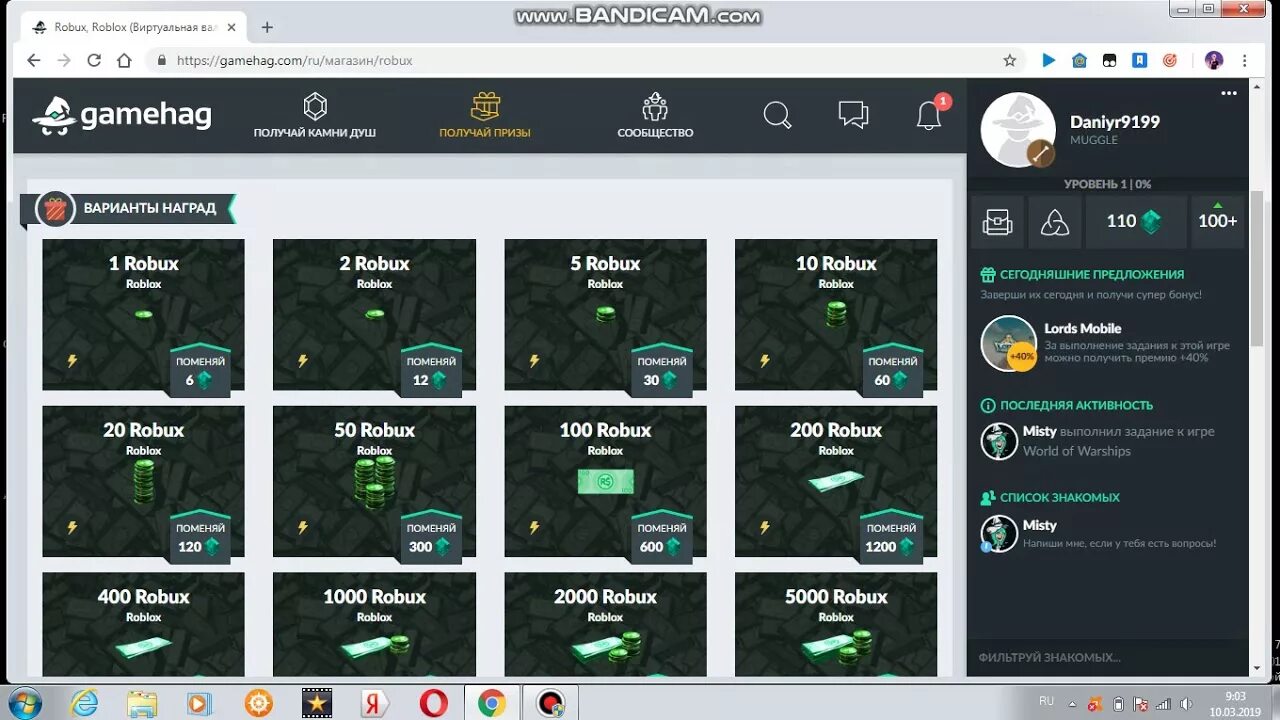The image size is (1280, 720).
Task: Click the blue play extension icon
Action: click(x=1049, y=60)
